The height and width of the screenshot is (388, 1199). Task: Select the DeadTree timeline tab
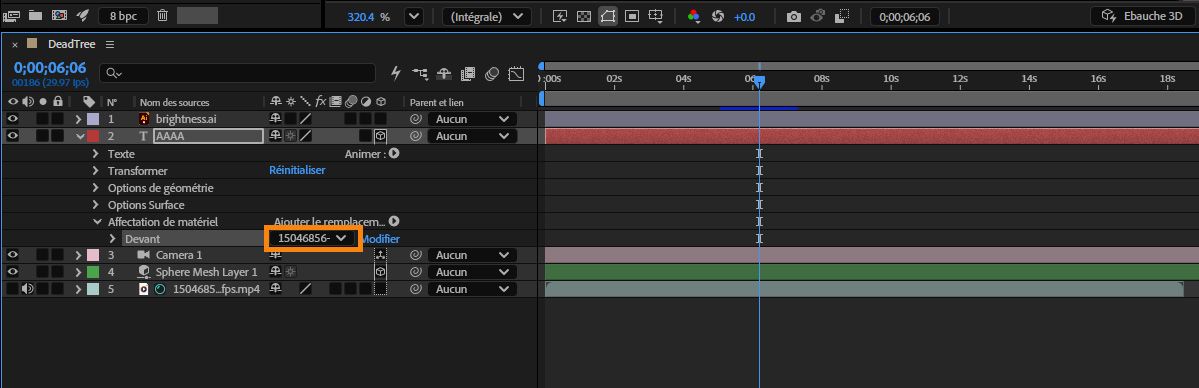coord(71,44)
